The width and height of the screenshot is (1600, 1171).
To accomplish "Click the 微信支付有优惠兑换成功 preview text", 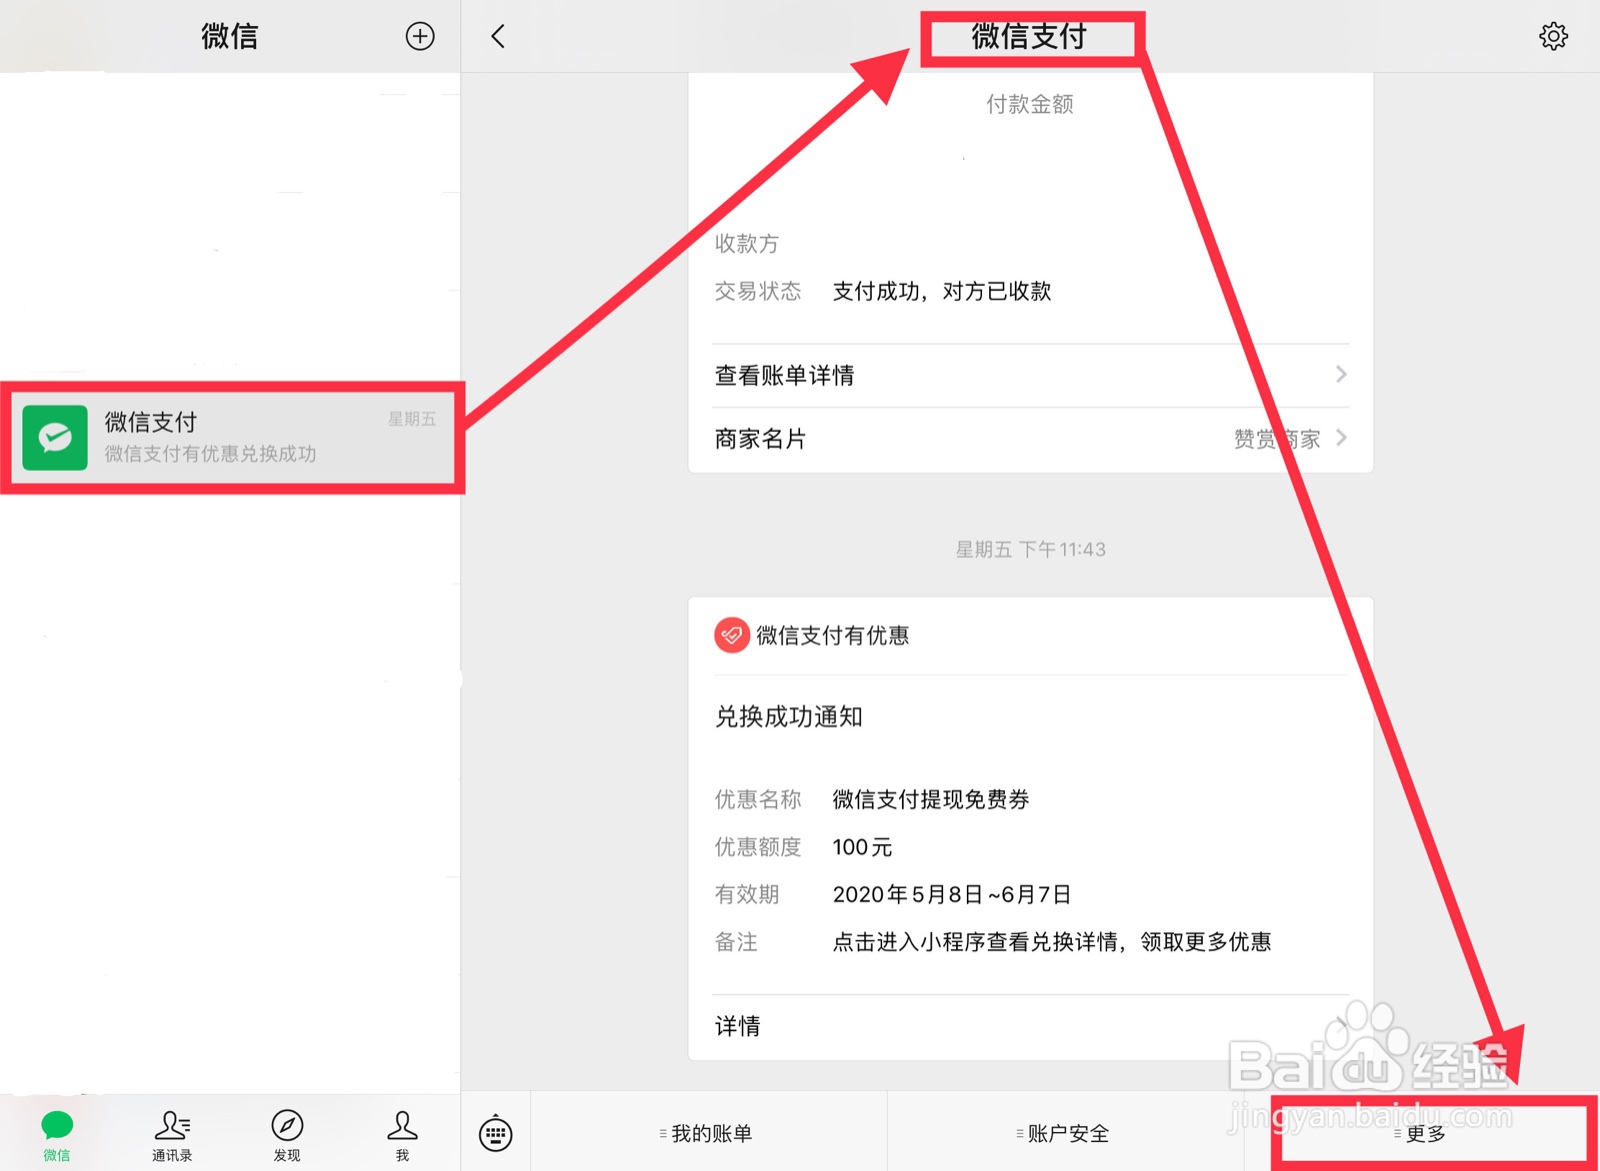I will click(x=210, y=454).
